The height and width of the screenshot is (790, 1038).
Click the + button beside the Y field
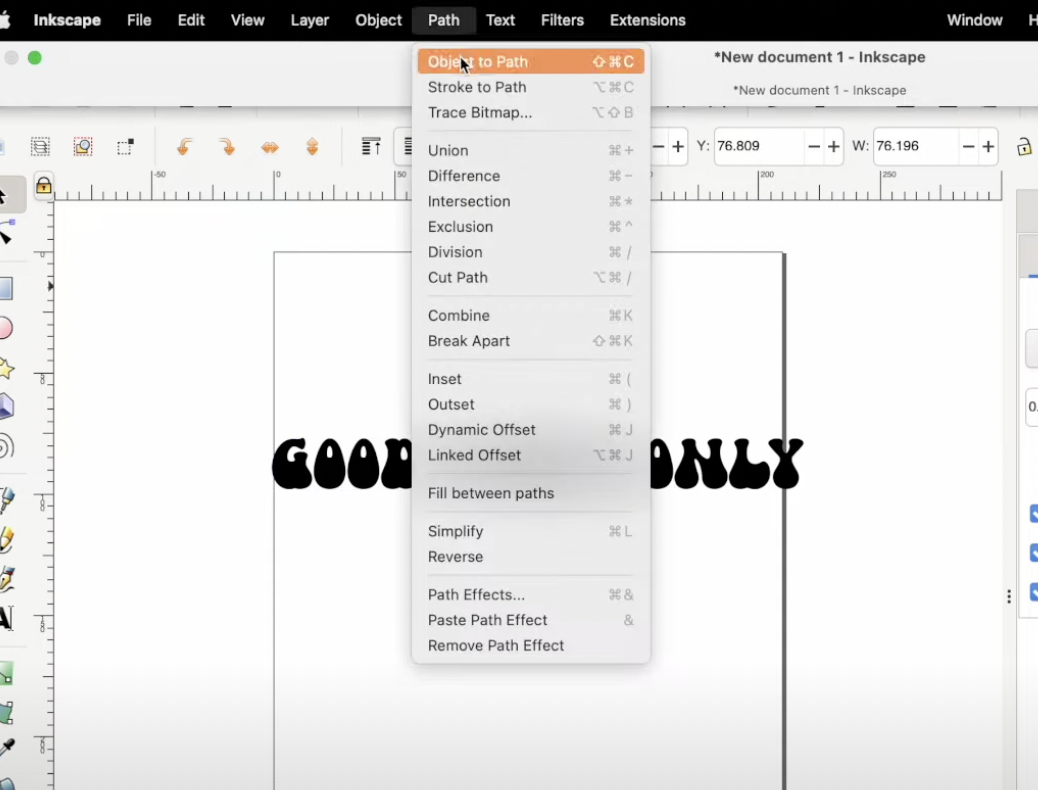pyautogui.click(x=832, y=147)
